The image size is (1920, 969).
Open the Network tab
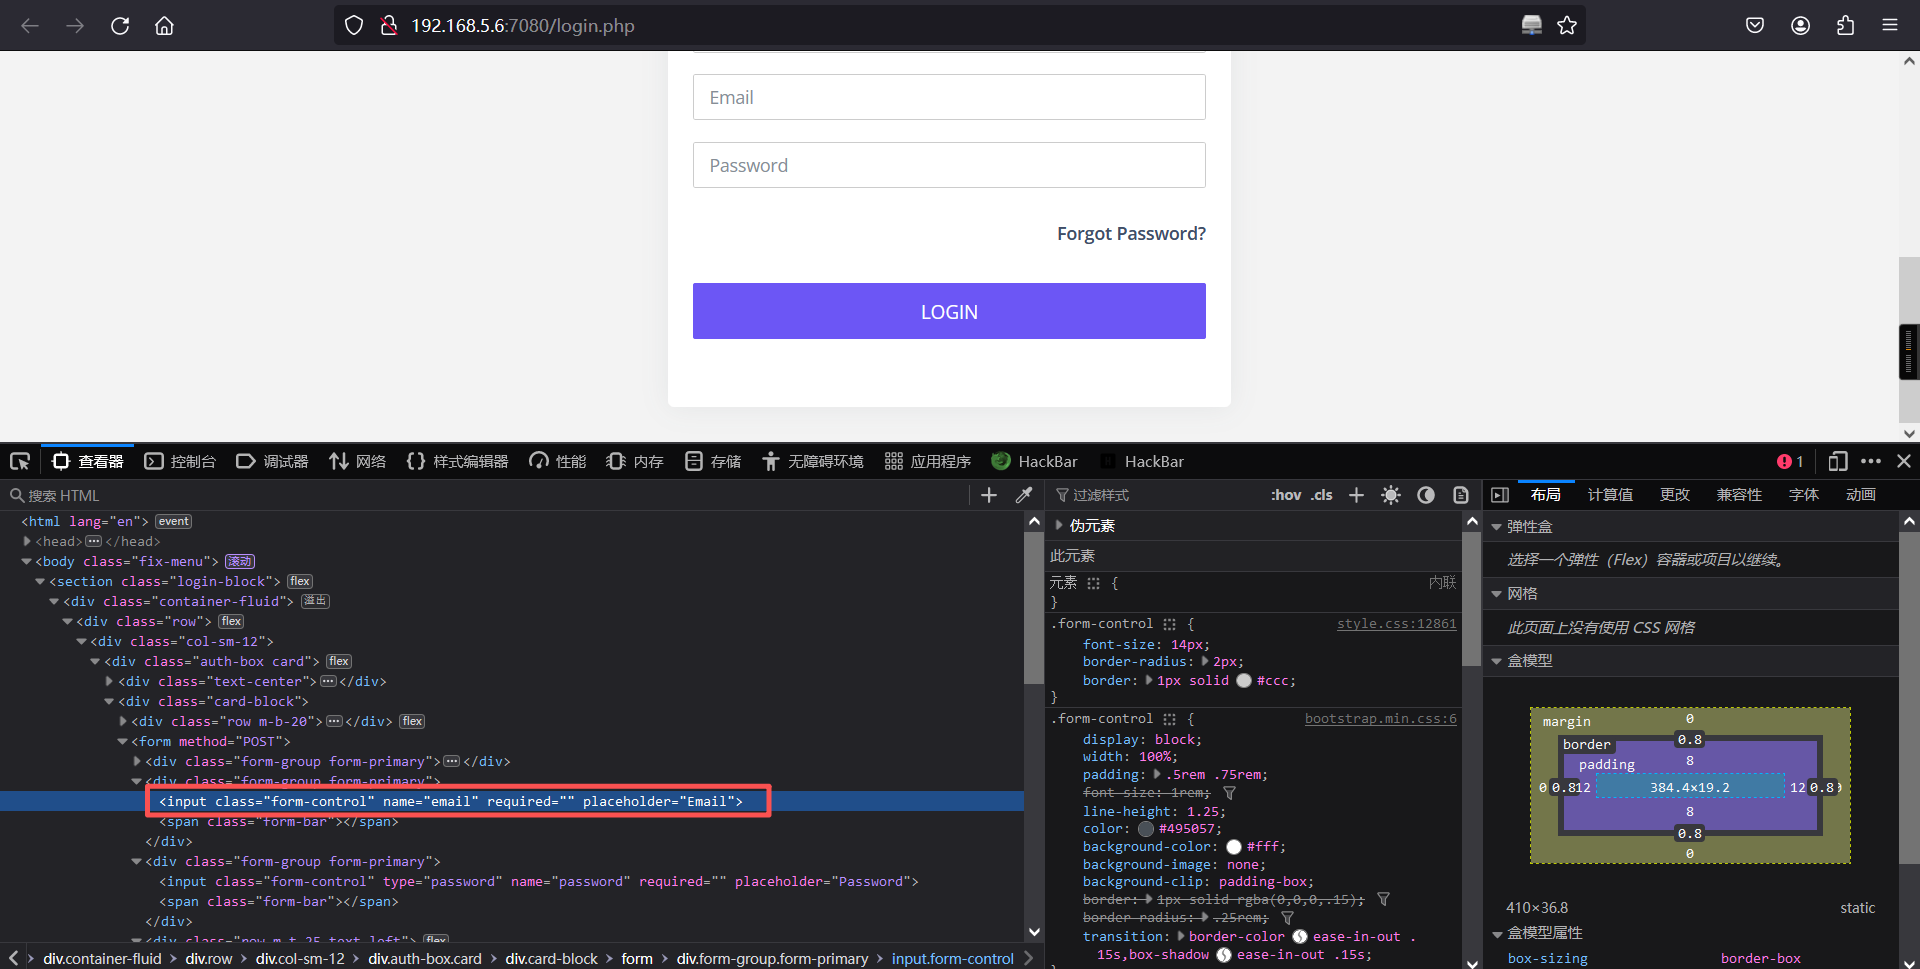tap(357, 461)
